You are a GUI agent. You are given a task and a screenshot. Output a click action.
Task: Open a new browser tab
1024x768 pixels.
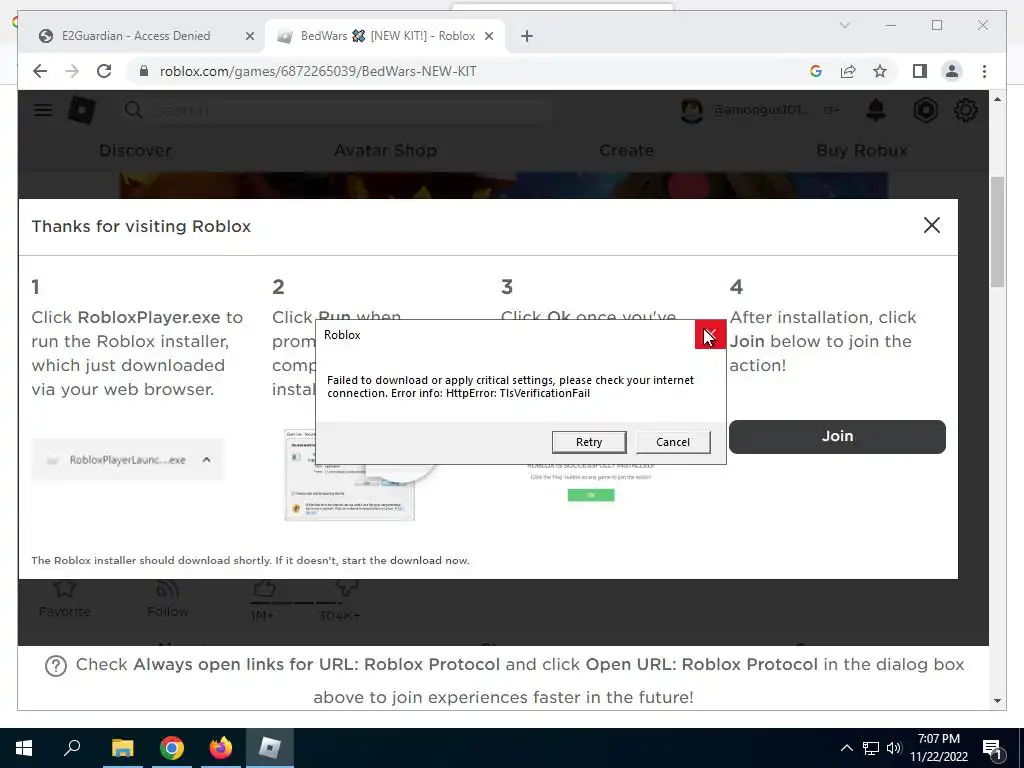pos(527,37)
